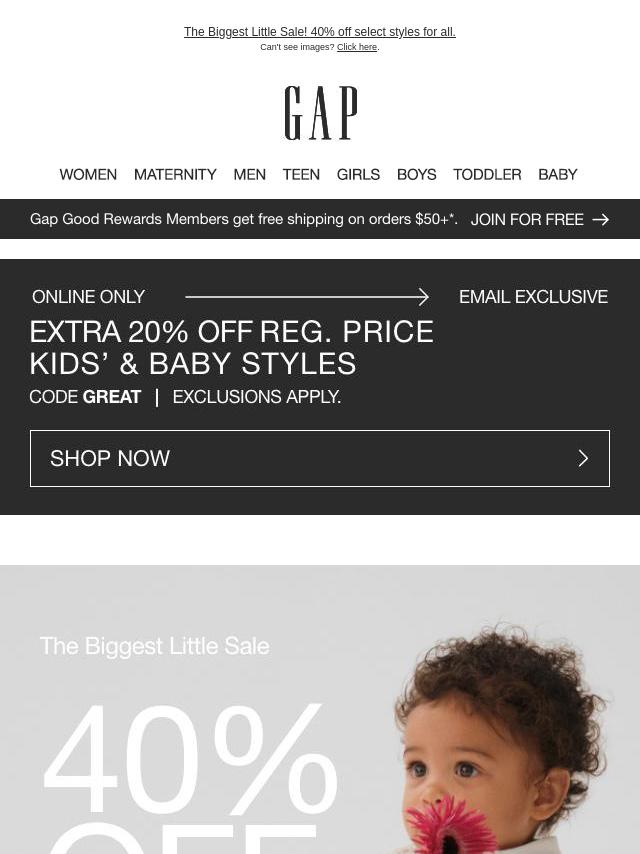
Task: Click the Shop Now button
Action: [x=320, y=458]
